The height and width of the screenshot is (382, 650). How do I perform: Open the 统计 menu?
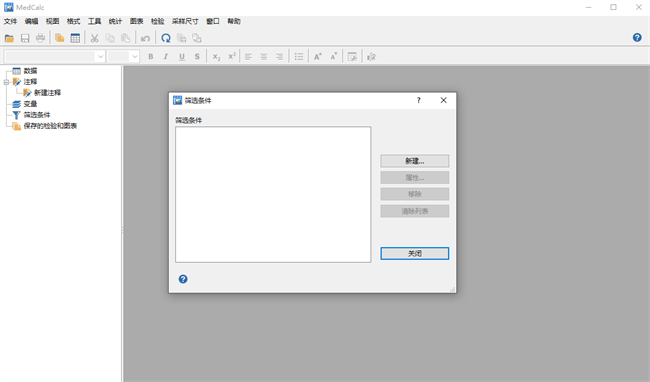pyautogui.click(x=115, y=21)
